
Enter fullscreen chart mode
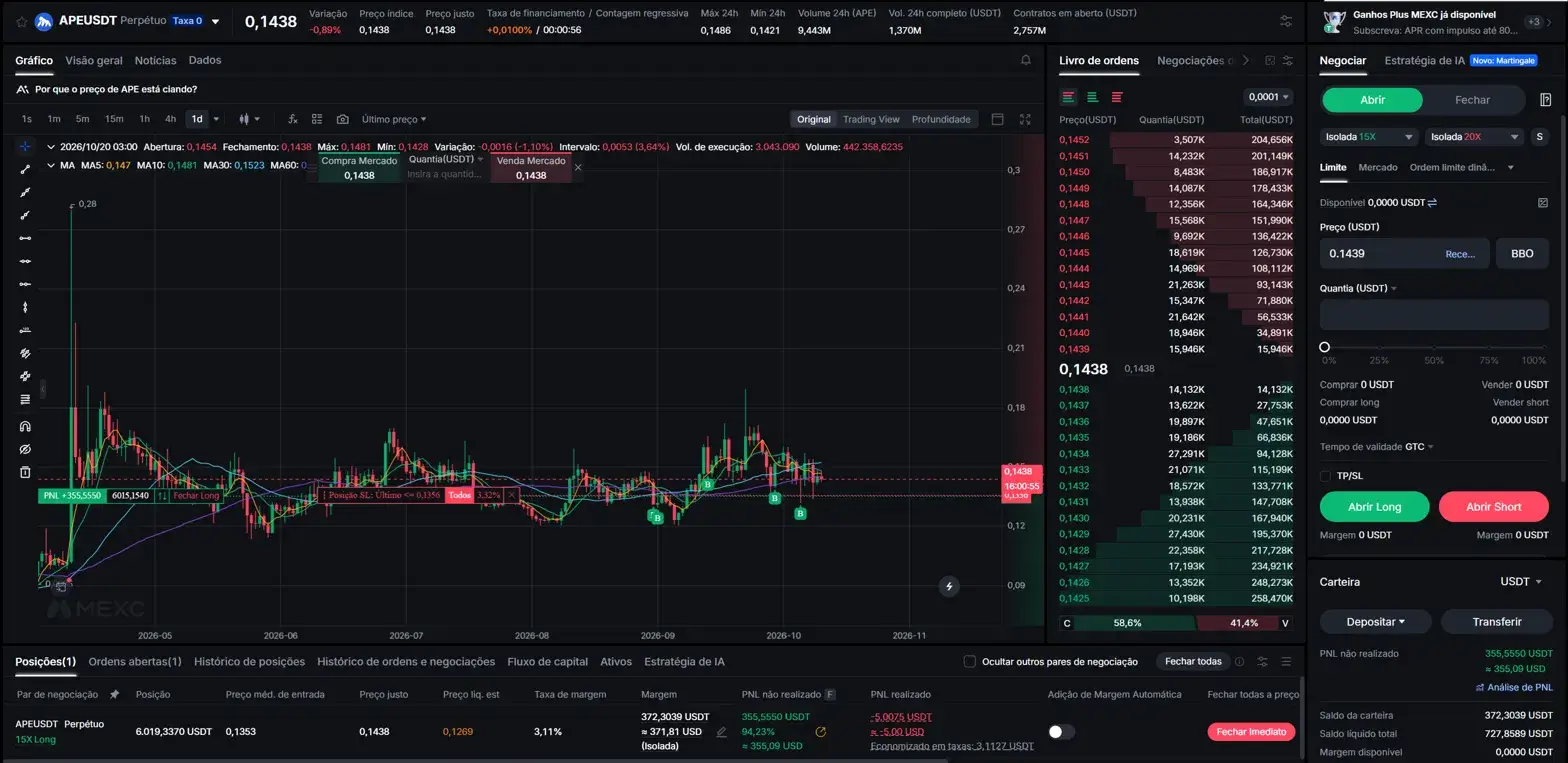[x=1025, y=119]
